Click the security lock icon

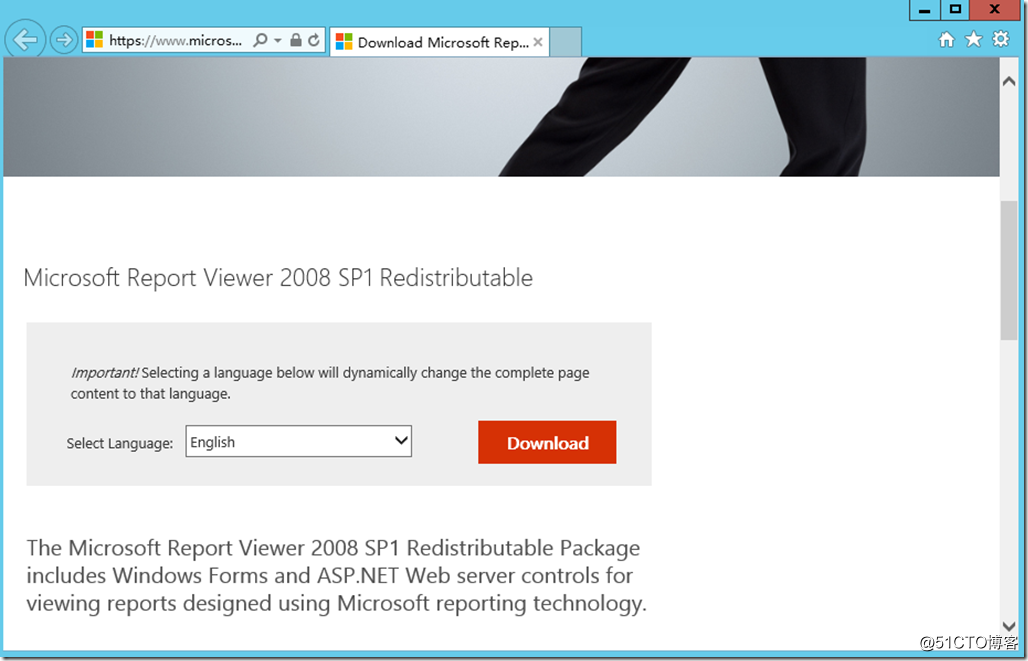coord(296,40)
